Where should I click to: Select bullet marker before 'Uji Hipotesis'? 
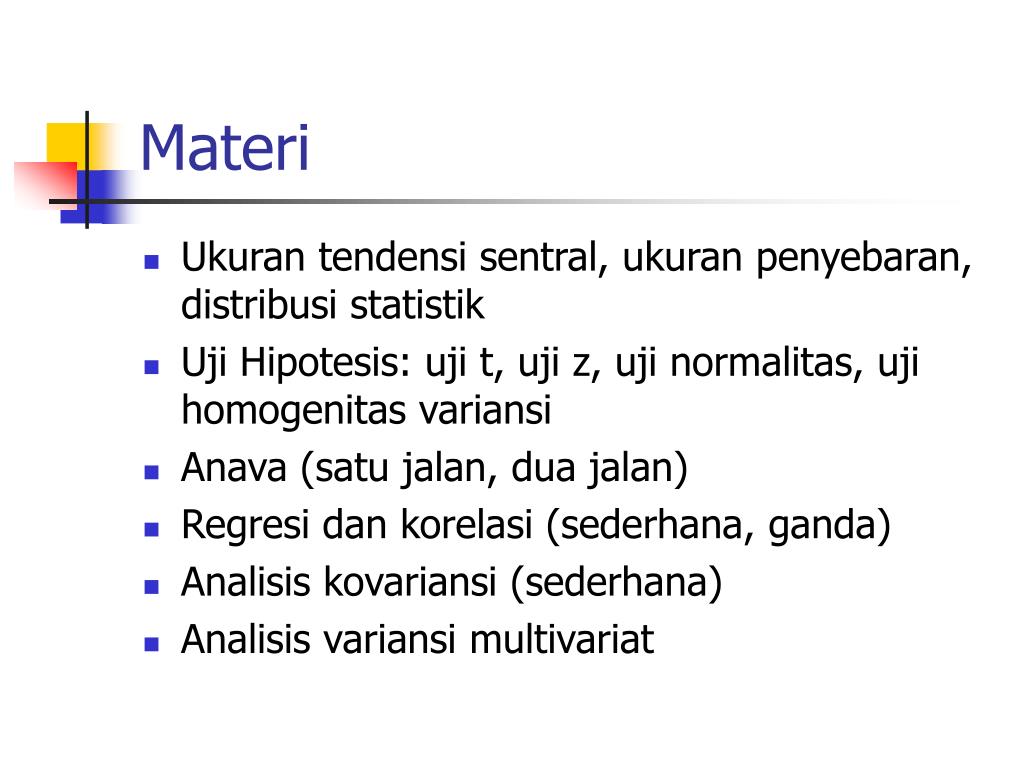(152, 366)
